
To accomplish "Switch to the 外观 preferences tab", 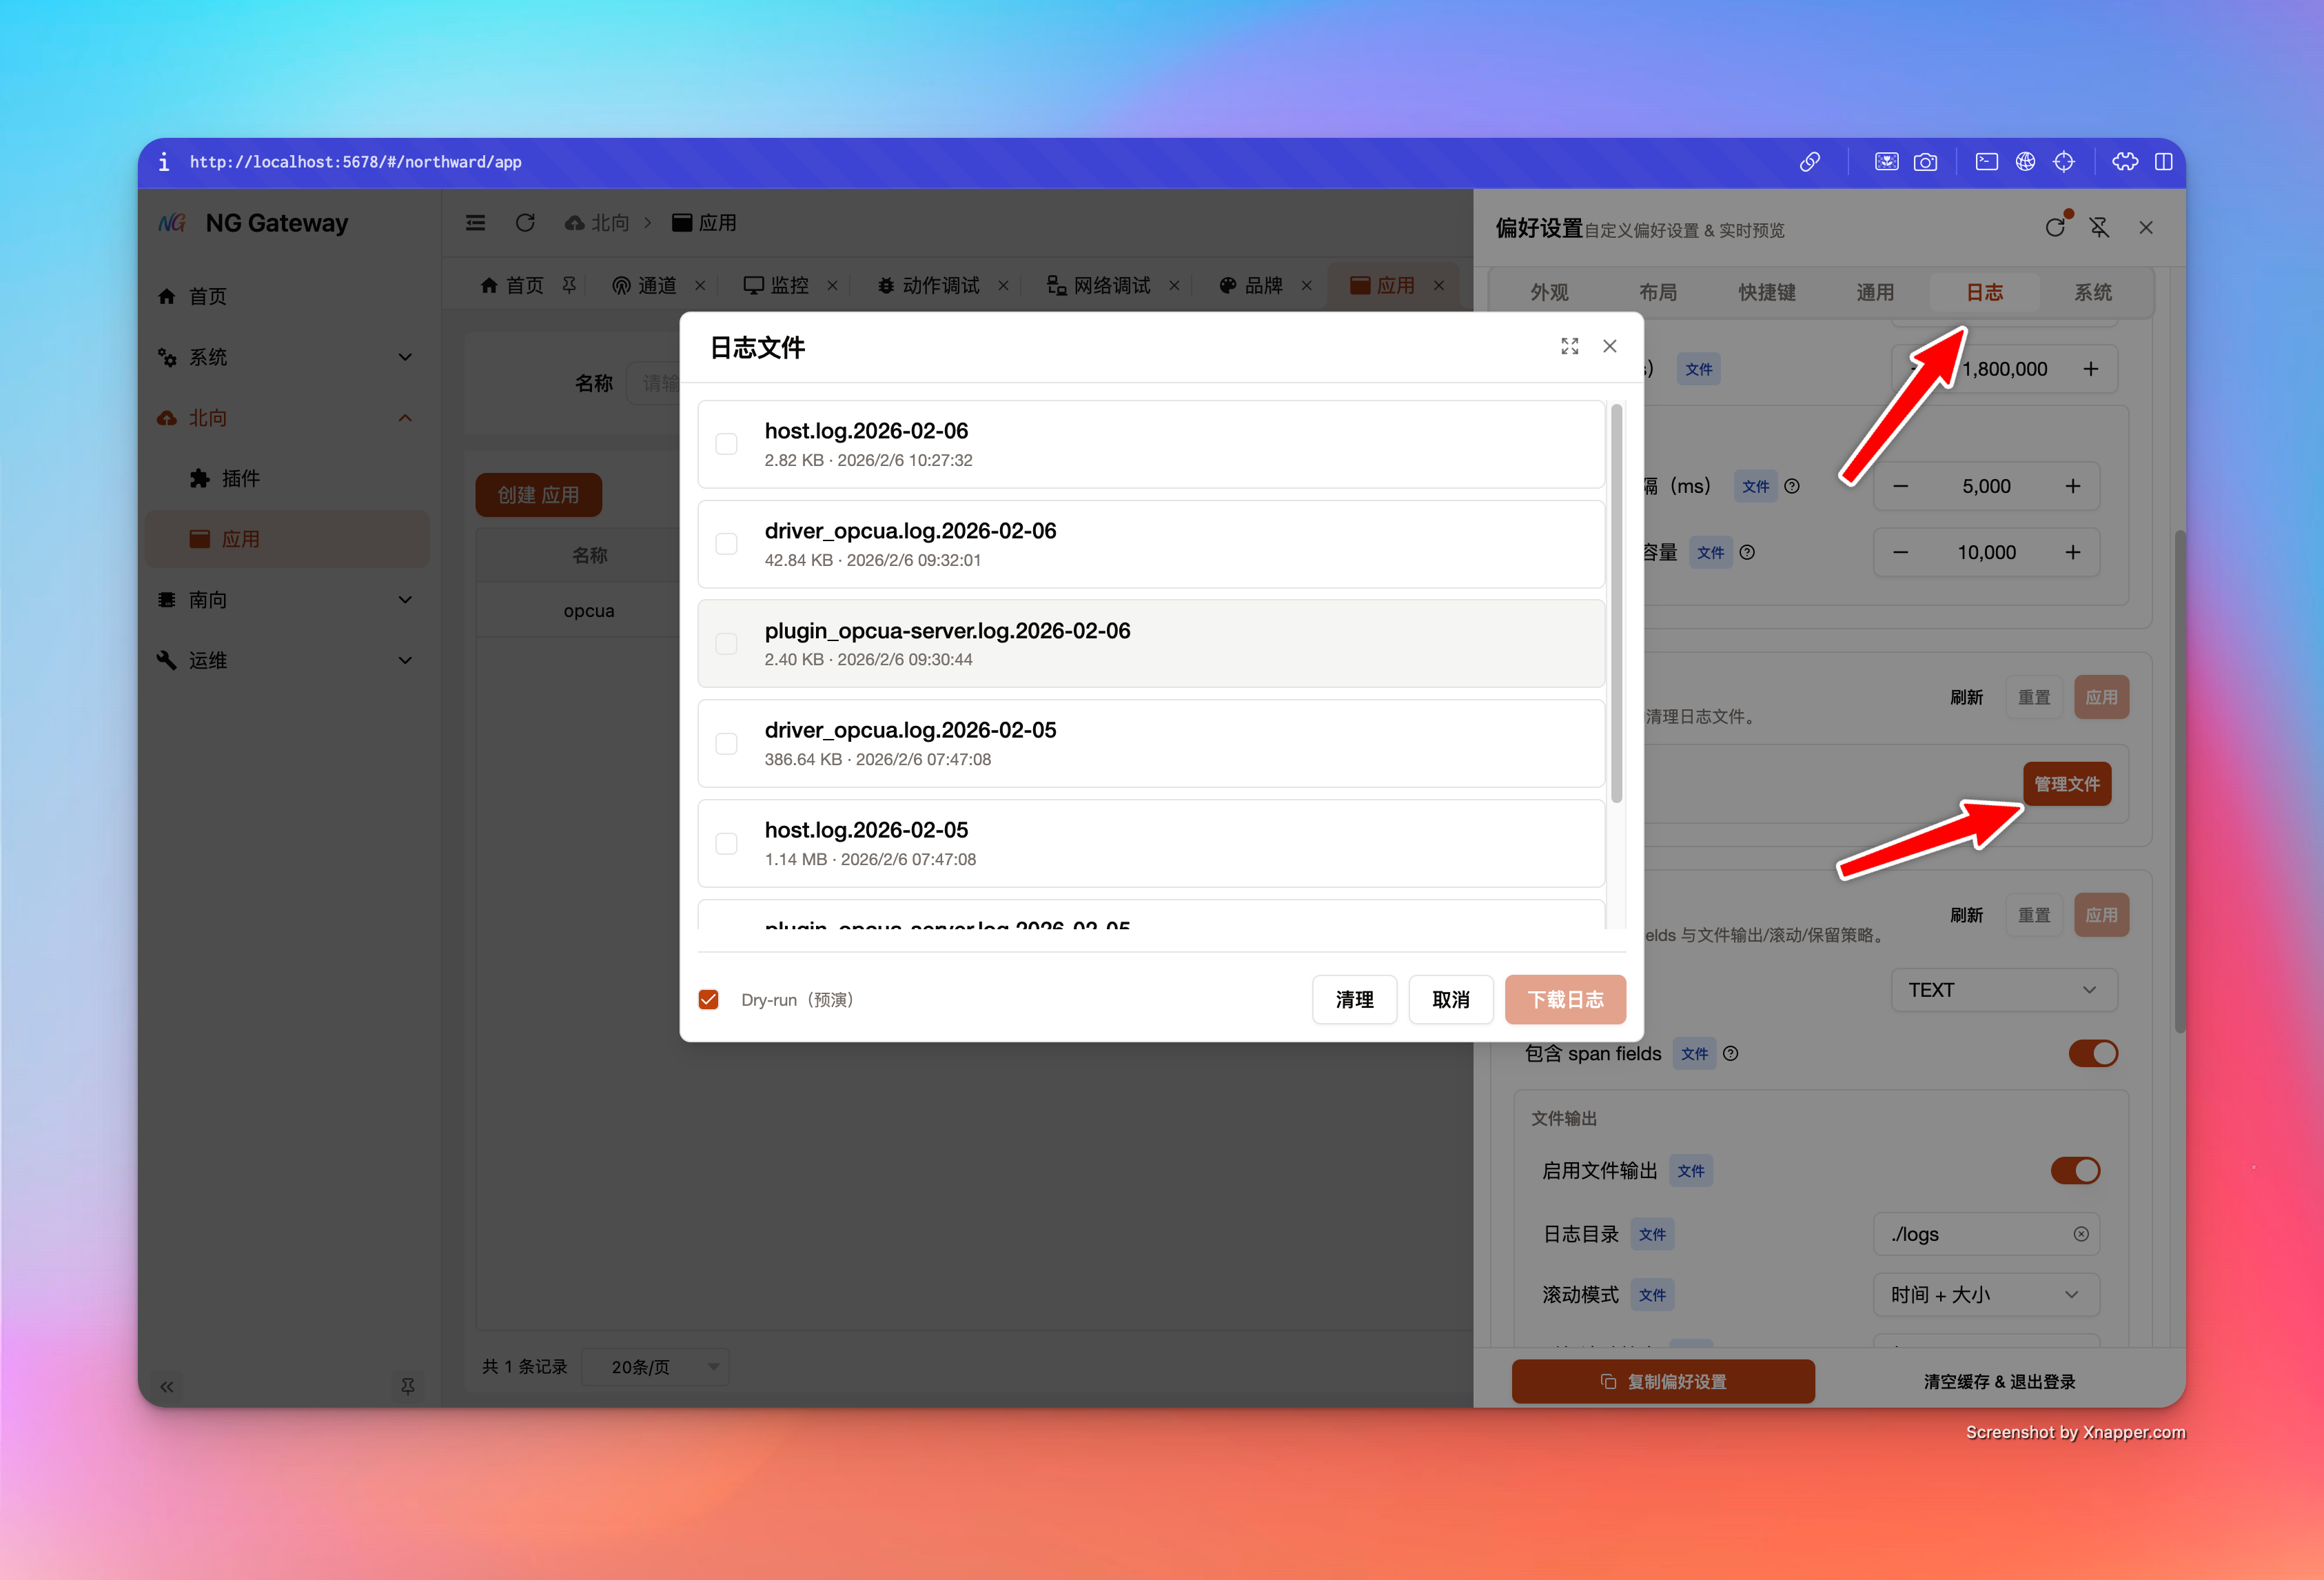I will coord(1549,292).
